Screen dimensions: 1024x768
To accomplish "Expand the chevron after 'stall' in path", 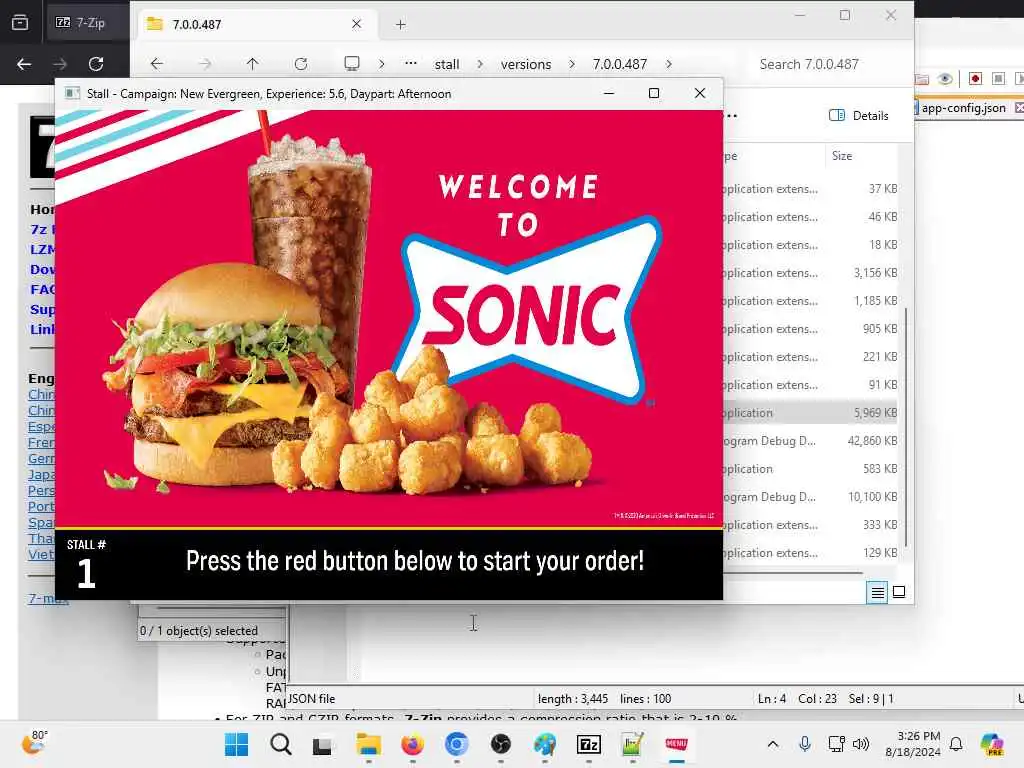I will tap(480, 64).
